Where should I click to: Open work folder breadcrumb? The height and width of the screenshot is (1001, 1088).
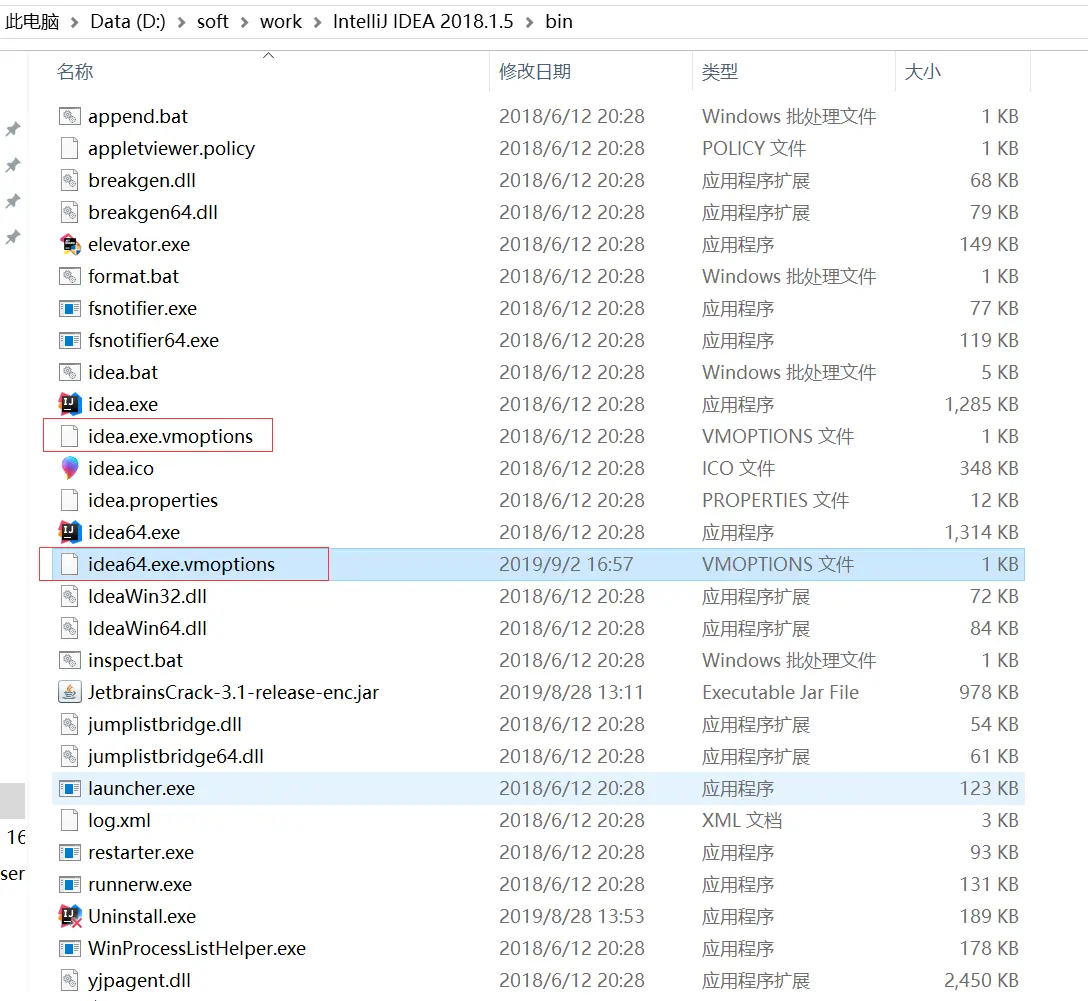click(x=281, y=22)
